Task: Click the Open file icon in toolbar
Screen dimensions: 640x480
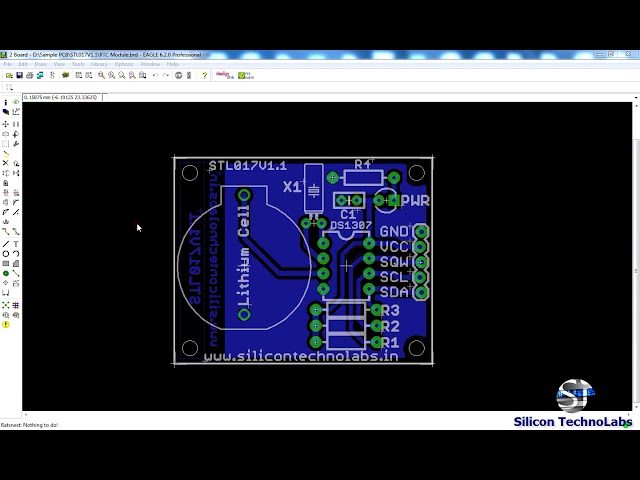Action: (7, 75)
